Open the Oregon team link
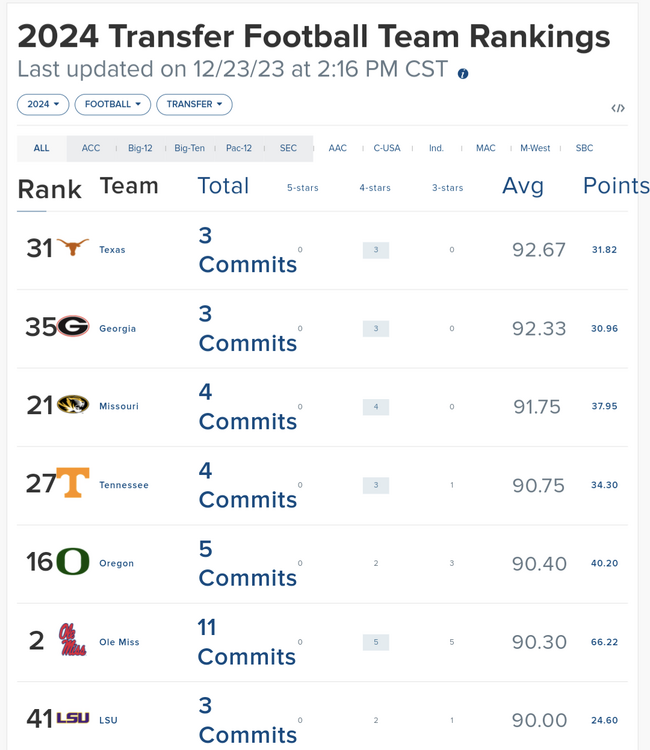The image size is (650, 750). tap(116, 563)
